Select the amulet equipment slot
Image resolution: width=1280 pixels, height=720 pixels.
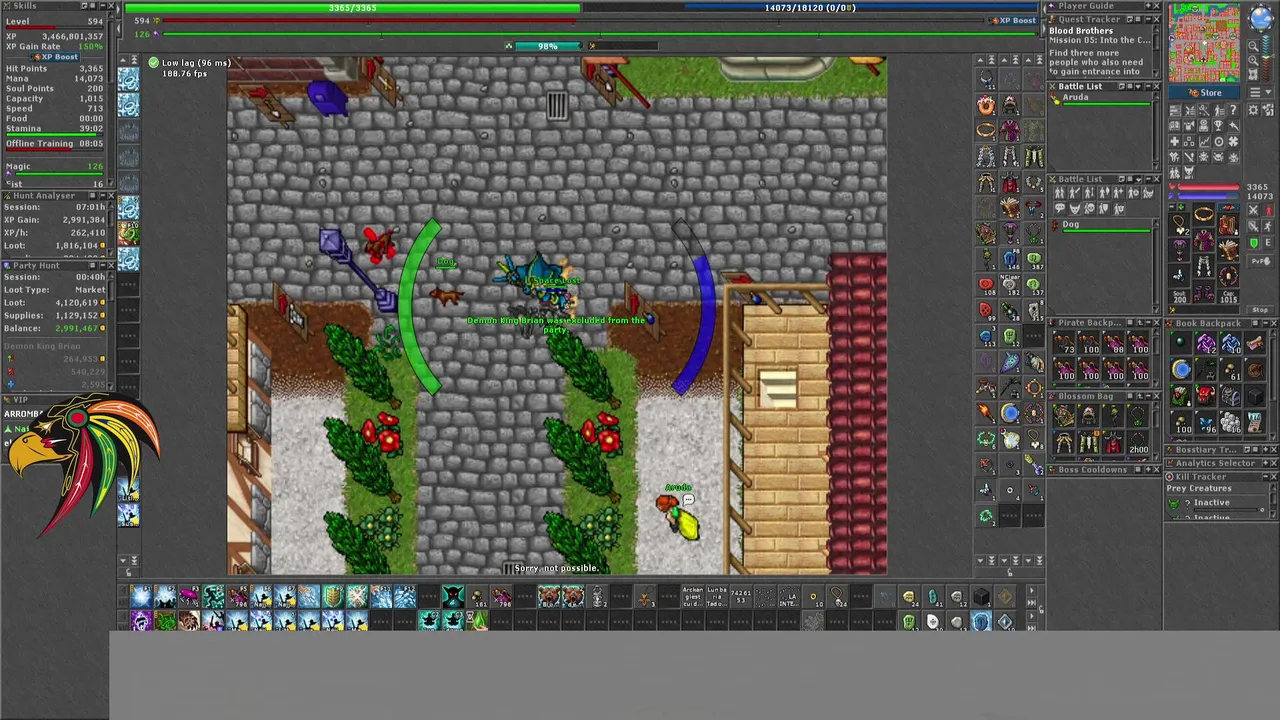pos(1179,225)
